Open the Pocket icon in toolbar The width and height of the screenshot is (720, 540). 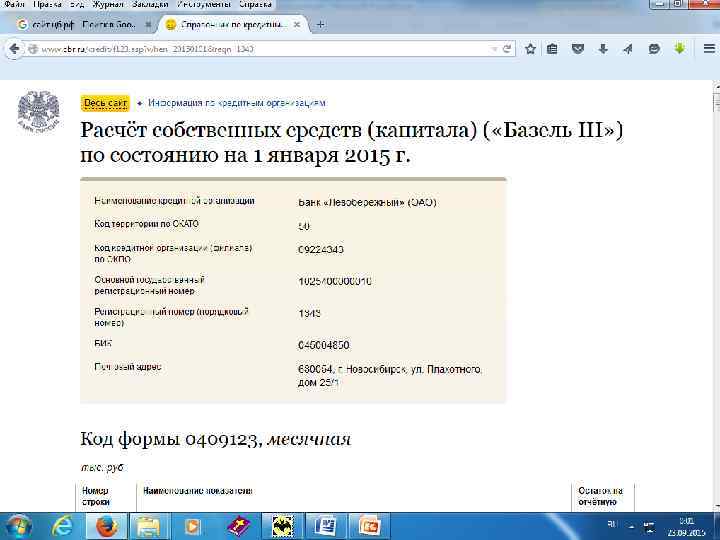tap(578, 49)
